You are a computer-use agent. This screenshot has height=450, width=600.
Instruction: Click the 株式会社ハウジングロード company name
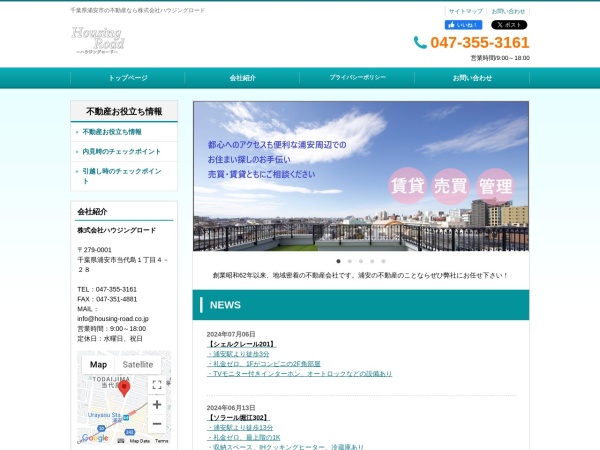point(117,230)
